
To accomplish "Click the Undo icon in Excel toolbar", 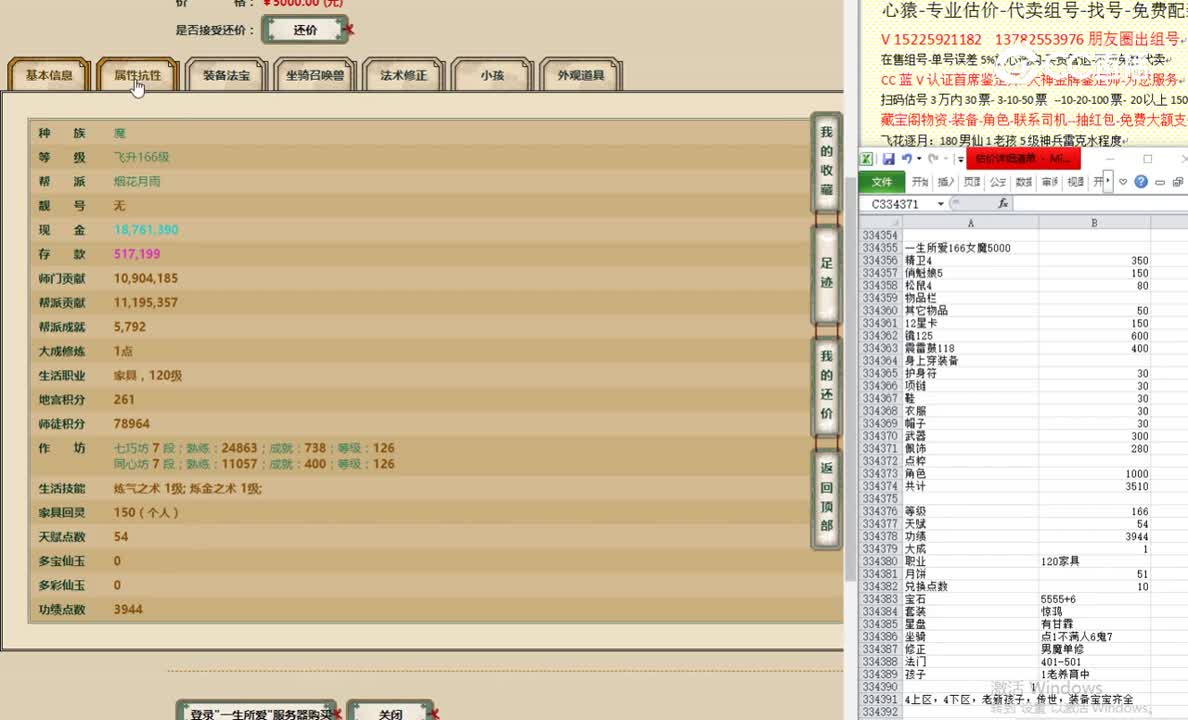I will pos(905,158).
